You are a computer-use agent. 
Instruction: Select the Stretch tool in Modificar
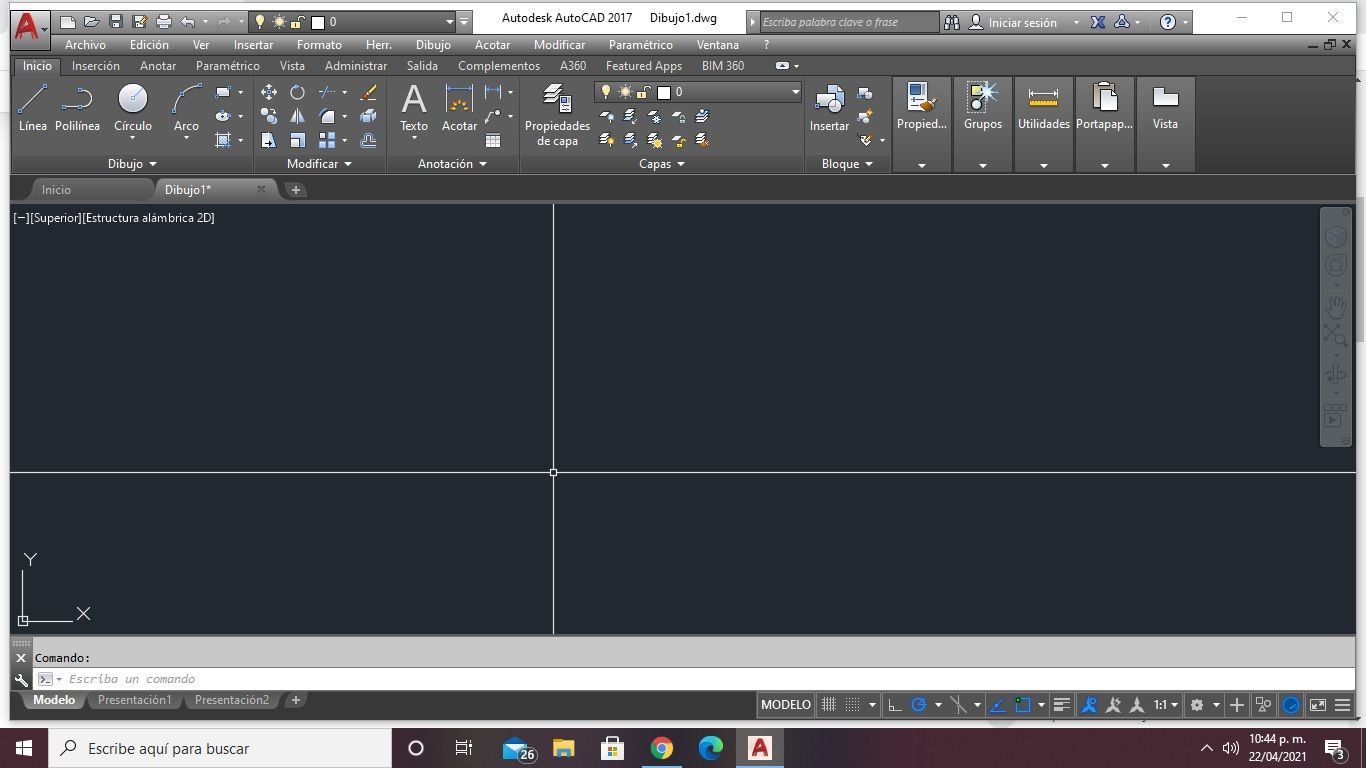(x=269, y=140)
